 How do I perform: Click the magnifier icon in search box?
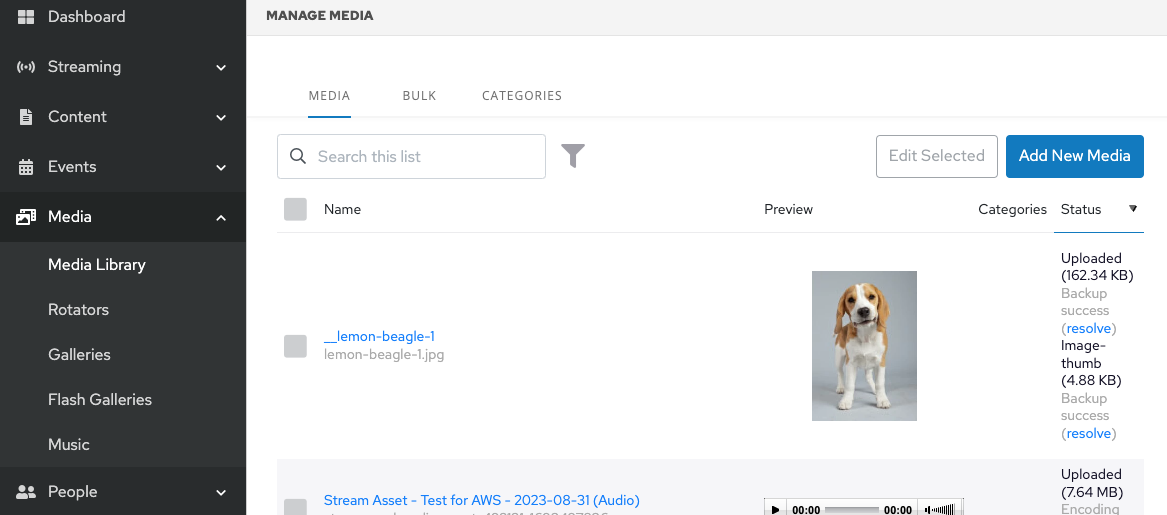point(298,156)
